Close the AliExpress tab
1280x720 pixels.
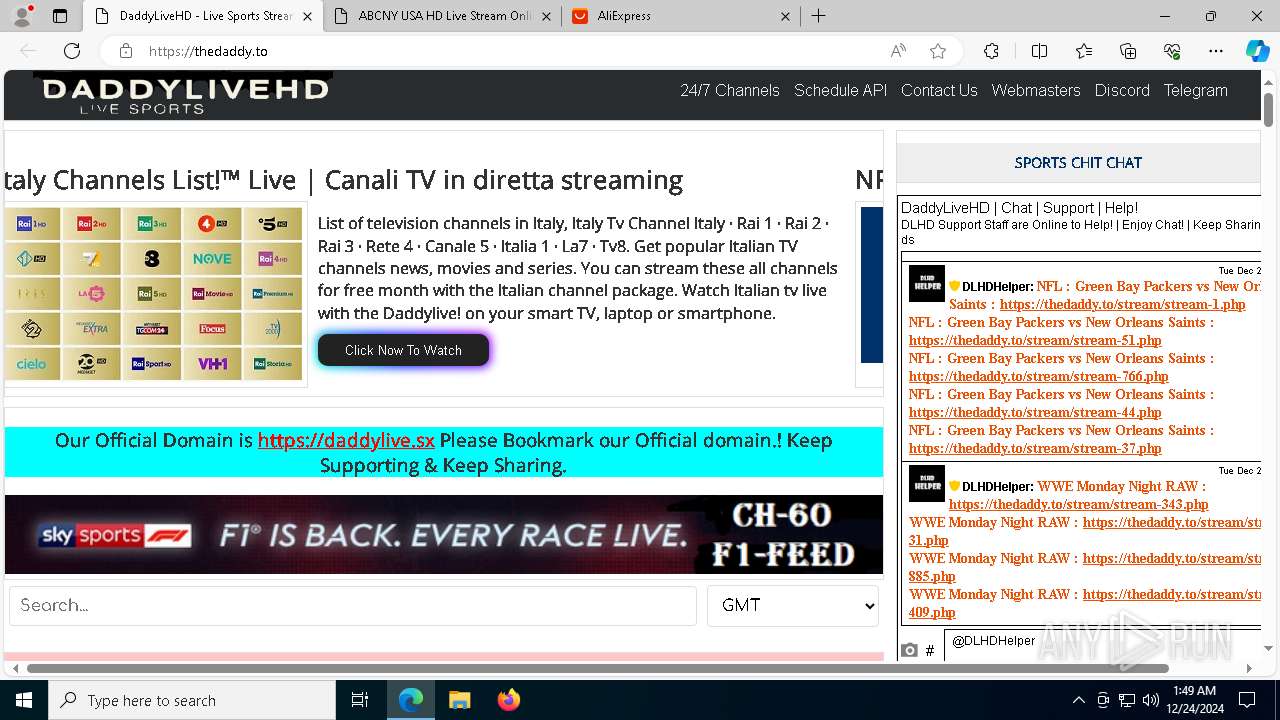tap(785, 16)
